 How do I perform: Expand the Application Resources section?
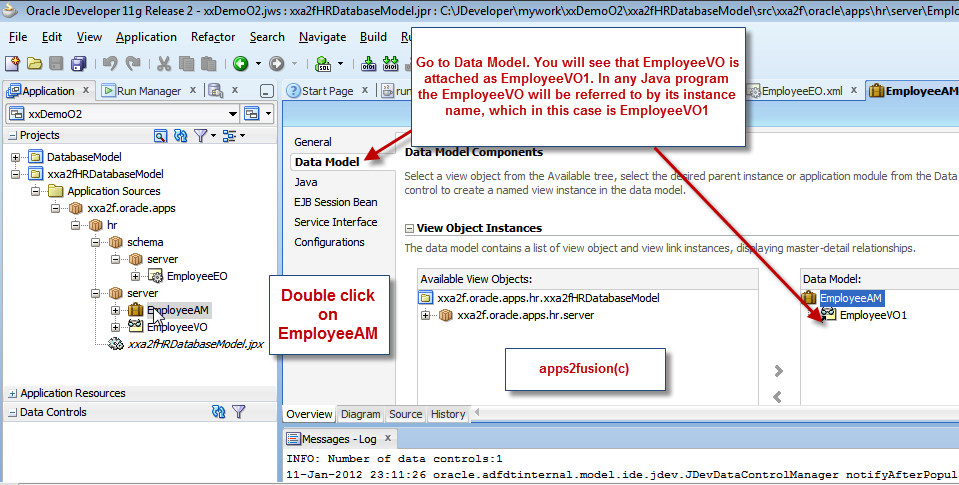tap(12, 394)
